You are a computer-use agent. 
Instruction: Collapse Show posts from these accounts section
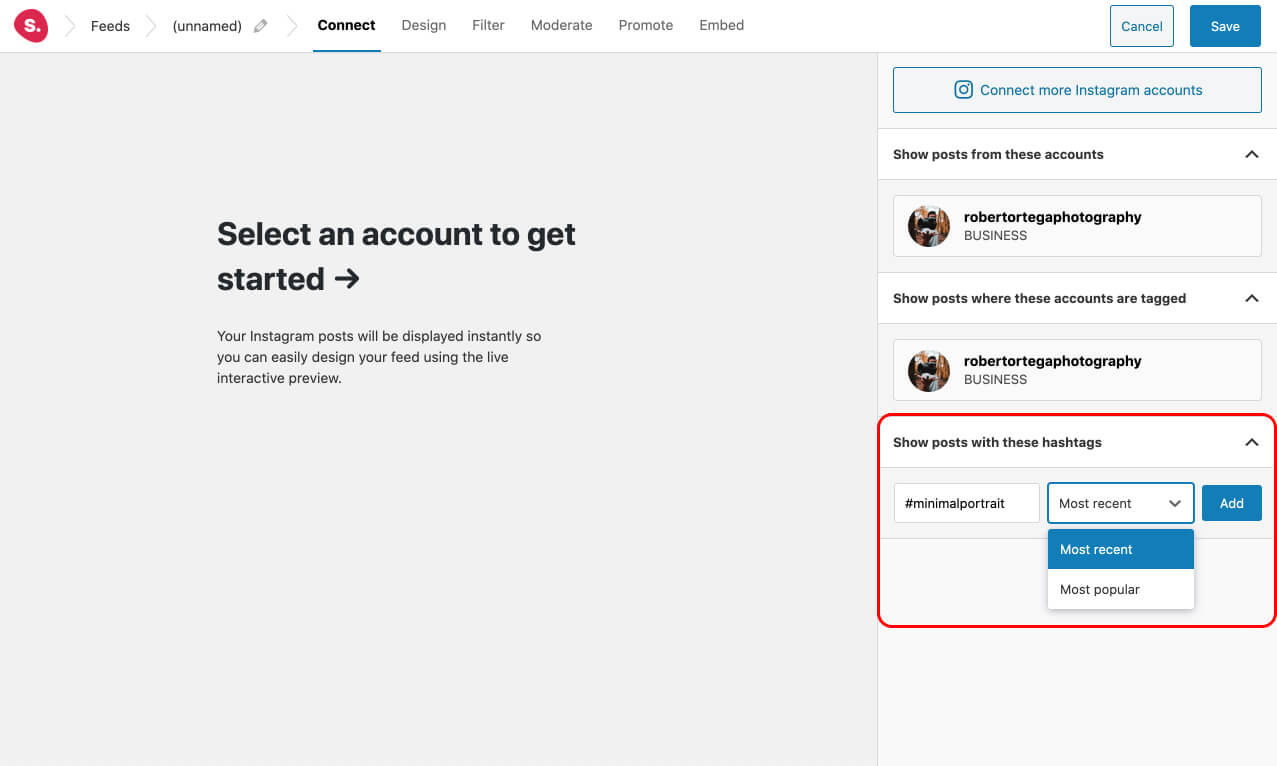(1251, 154)
